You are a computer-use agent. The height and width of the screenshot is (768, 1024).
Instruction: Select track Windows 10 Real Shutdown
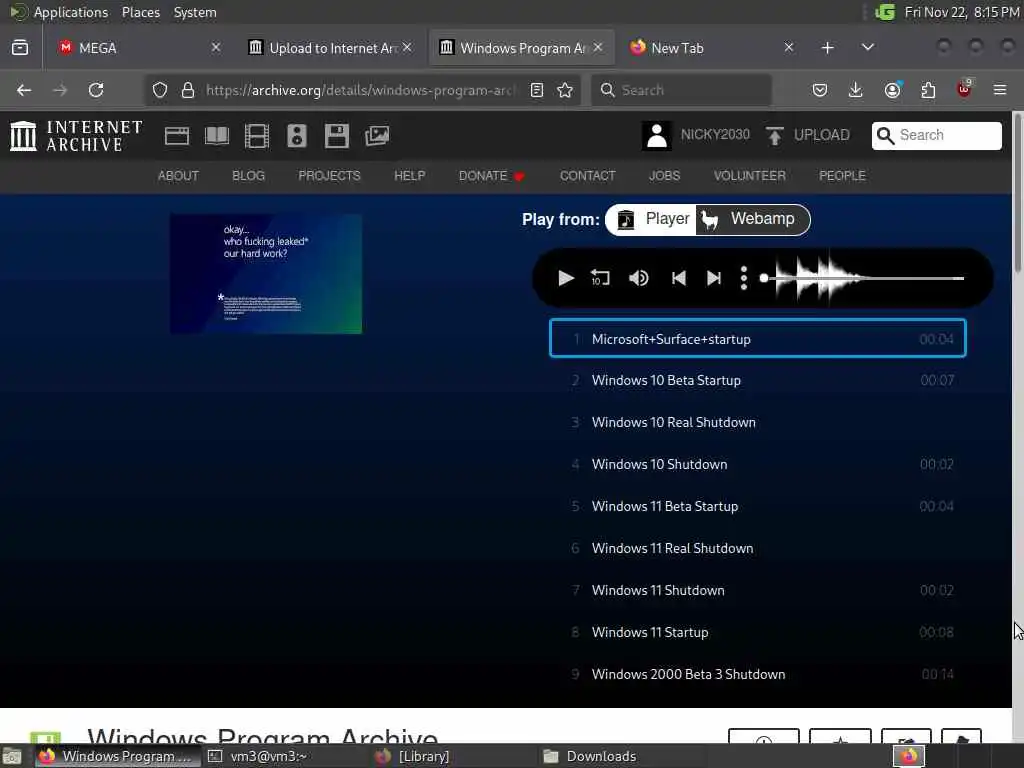pos(758,422)
